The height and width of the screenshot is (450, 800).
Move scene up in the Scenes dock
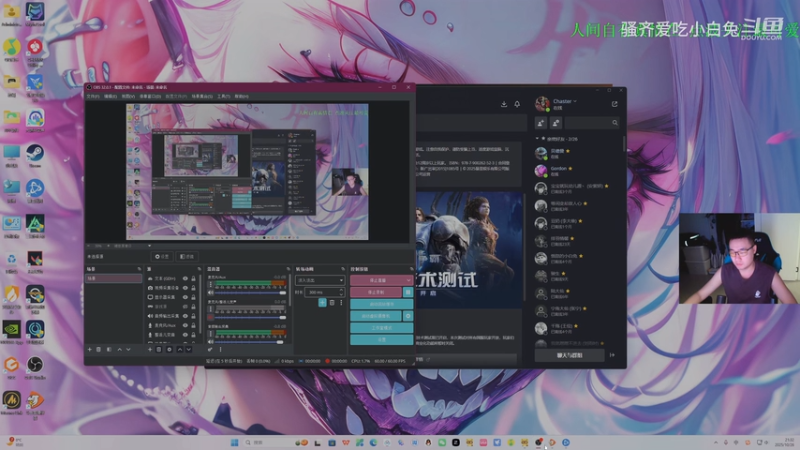[x=119, y=349]
